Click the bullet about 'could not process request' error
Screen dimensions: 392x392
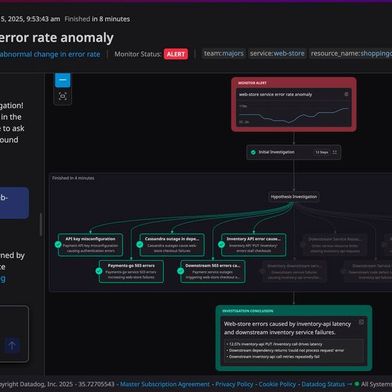tap(286, 350)
